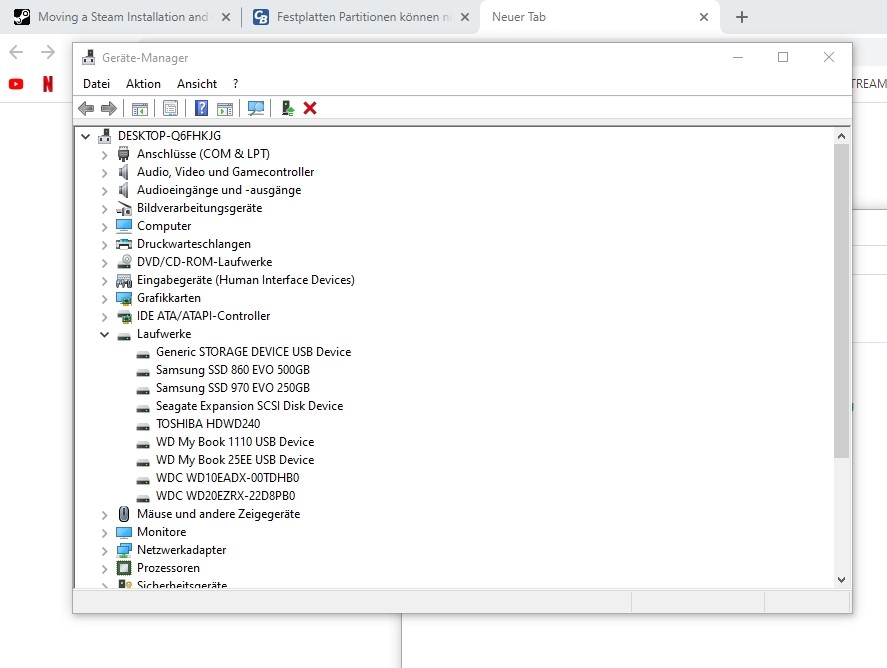Expand Anschlüsse (COM & LPT)

[104, 154]
